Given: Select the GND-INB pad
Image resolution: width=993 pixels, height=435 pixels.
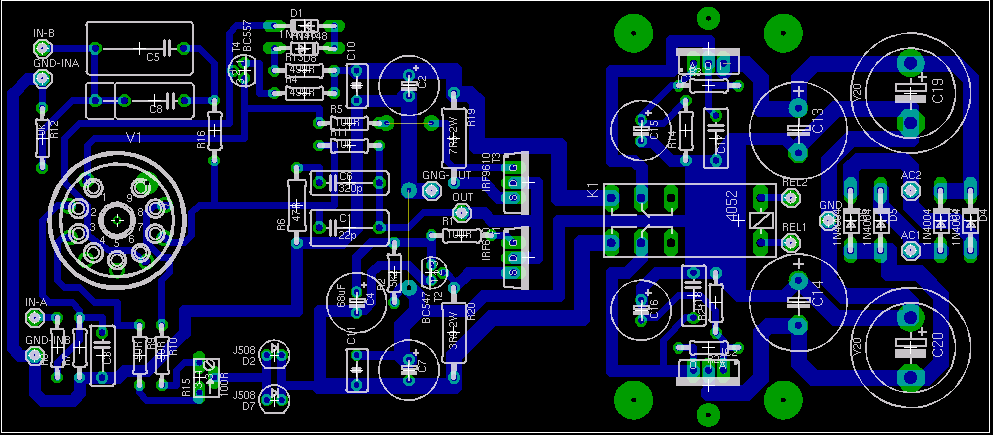Looking at the screenshot, I should tap(34, 356).
